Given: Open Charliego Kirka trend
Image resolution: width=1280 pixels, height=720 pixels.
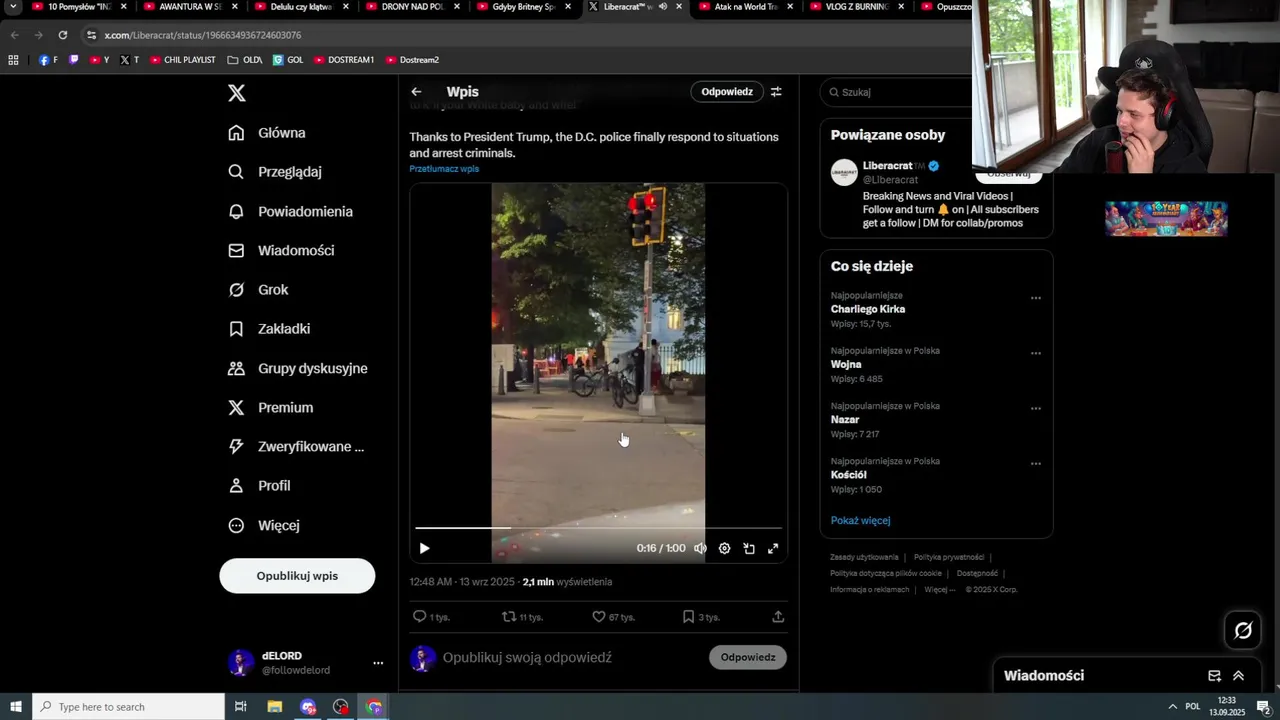Looking at the screenshot, I should [868, 309].
